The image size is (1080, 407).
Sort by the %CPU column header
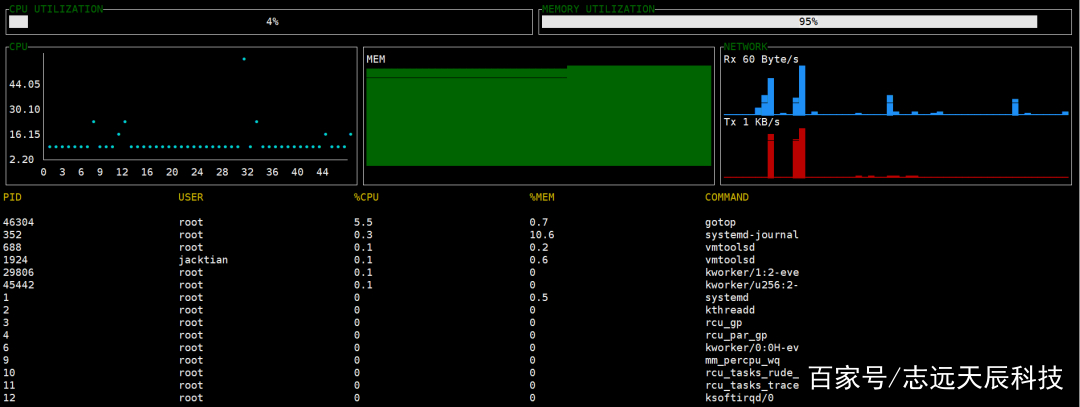pos(366,198)
